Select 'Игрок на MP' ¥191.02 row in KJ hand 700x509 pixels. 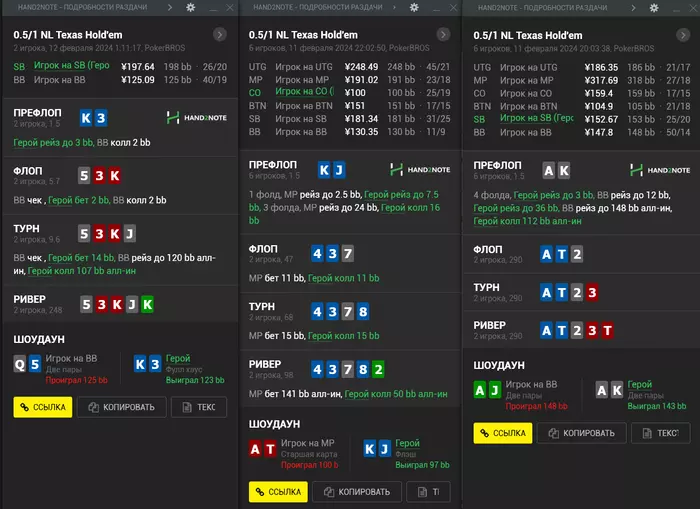point(350,79)
